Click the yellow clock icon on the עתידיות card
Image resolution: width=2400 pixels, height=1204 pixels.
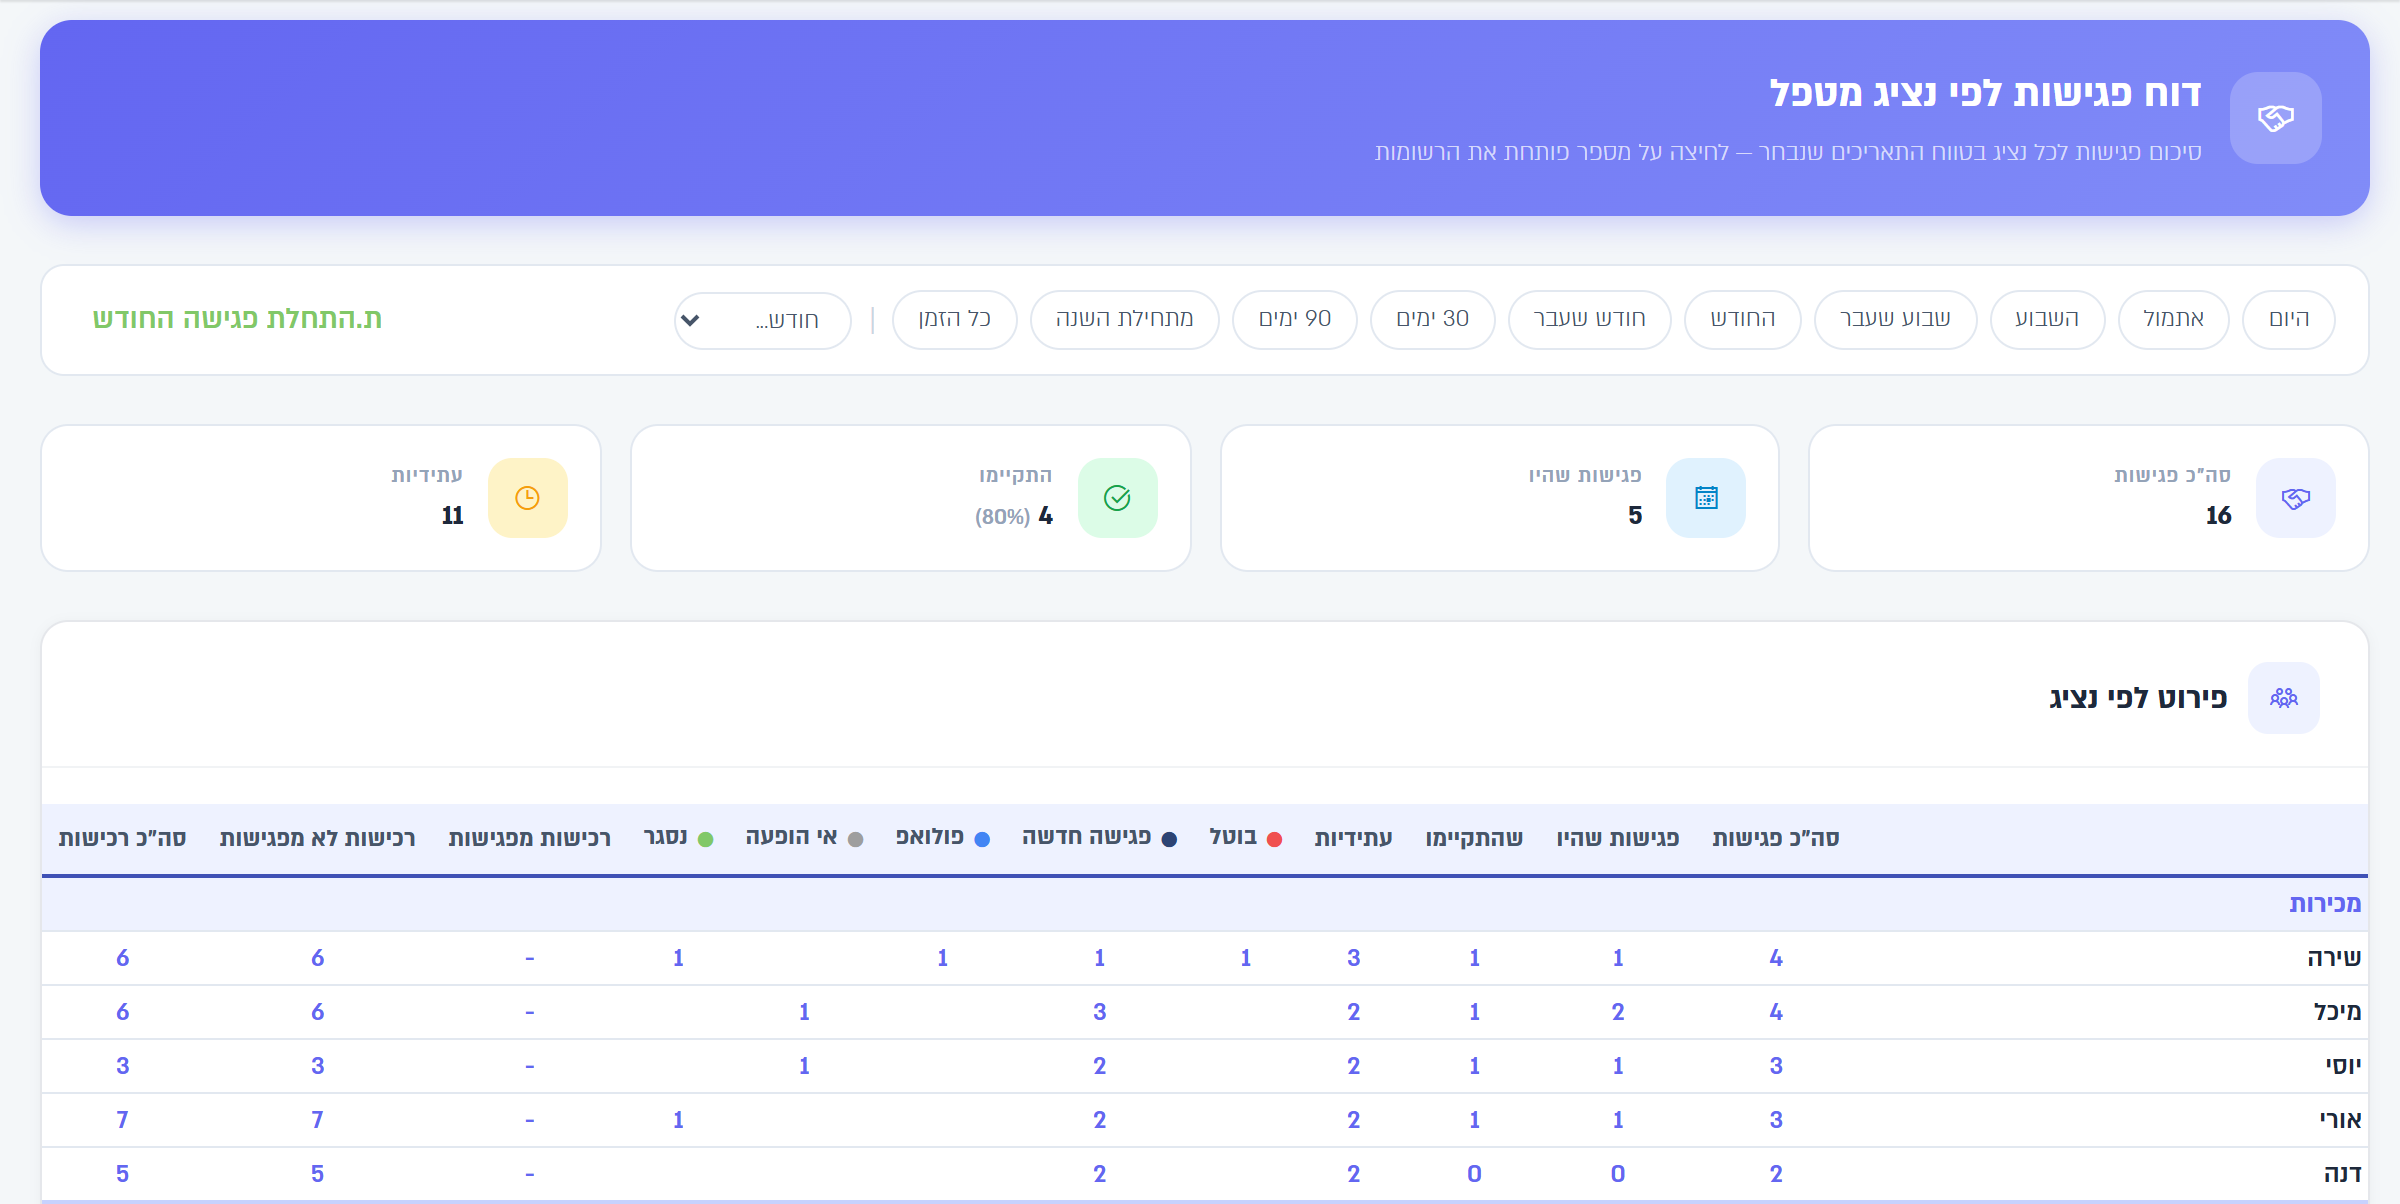click(x=527, y=498)
